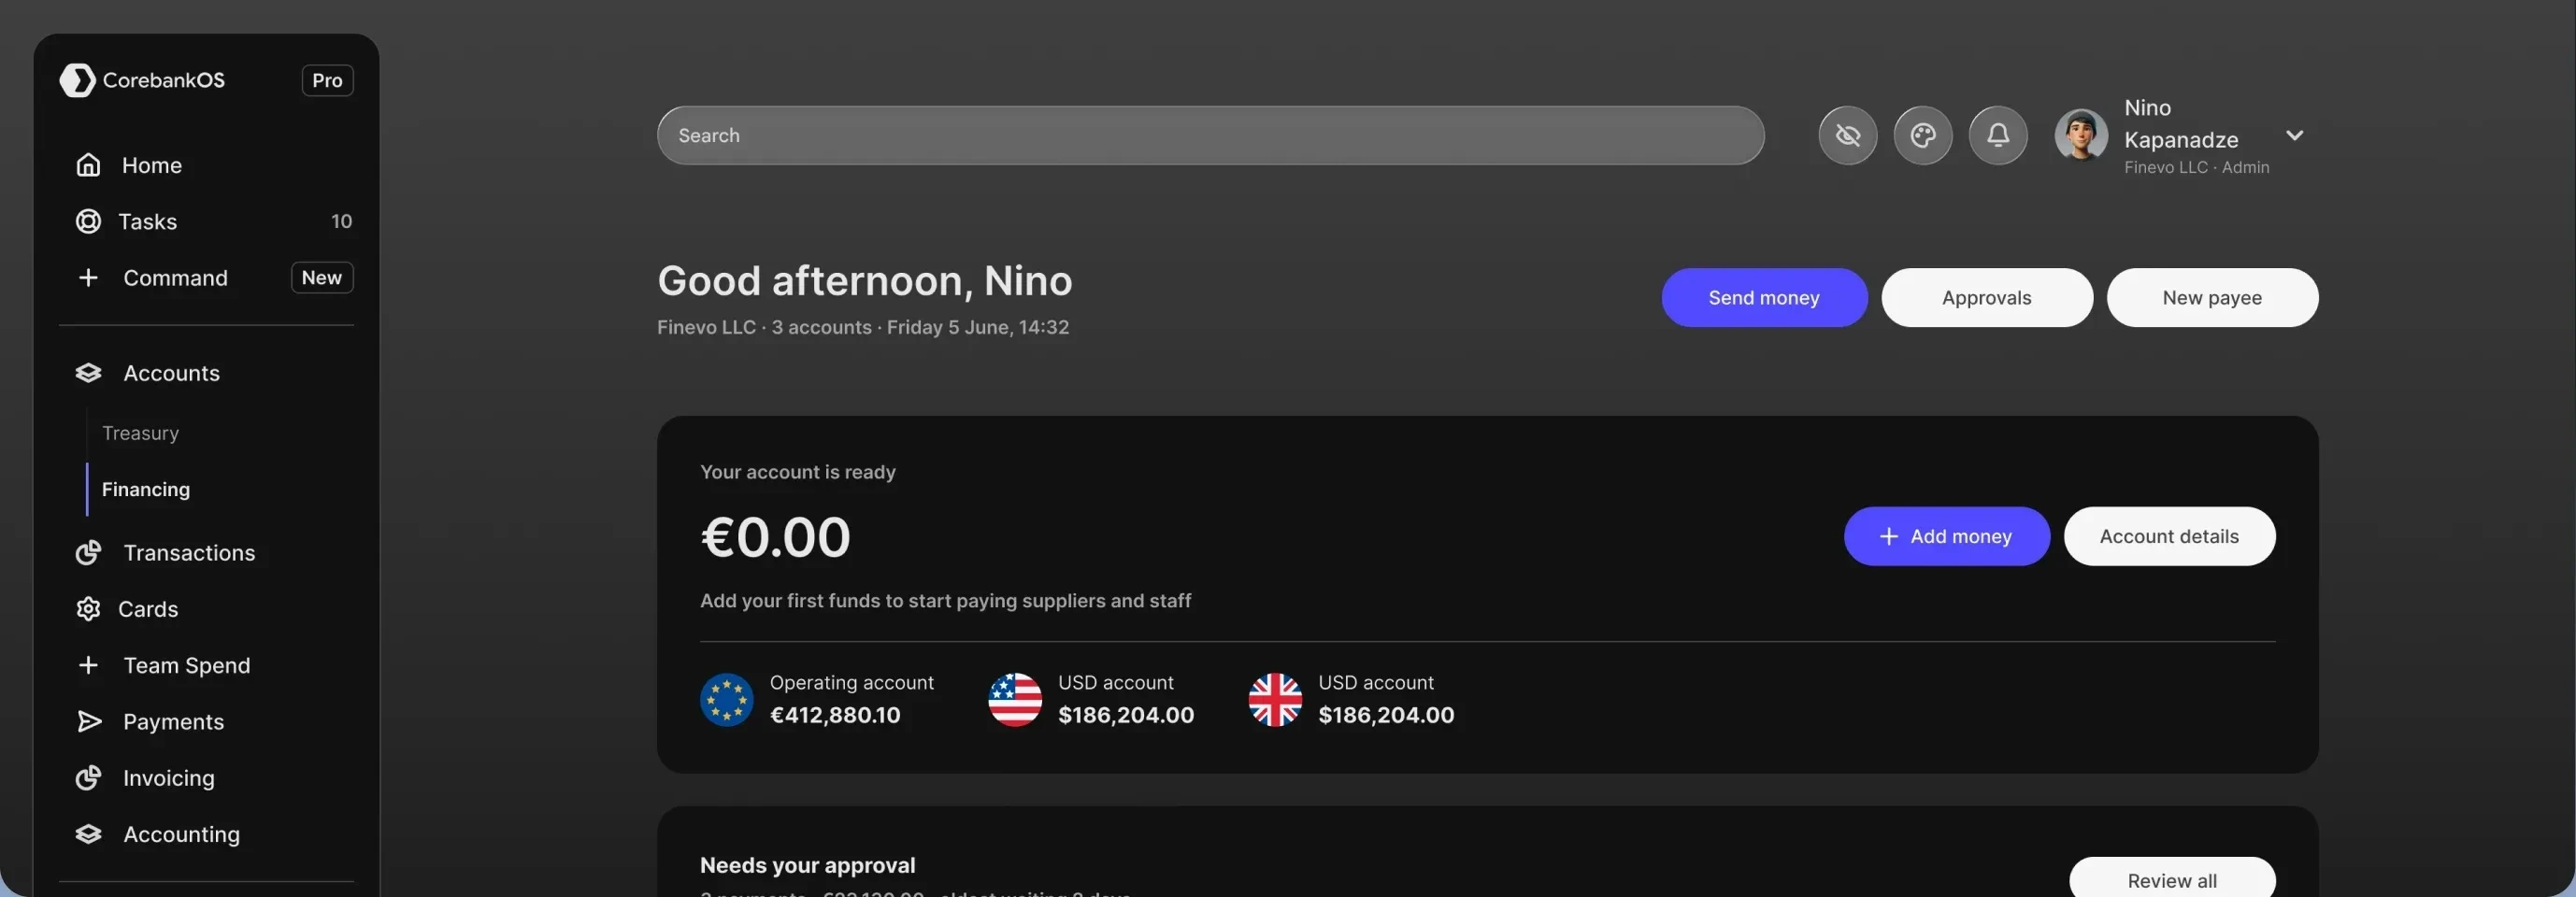2576x897 pixels.
Task: Open the Approvals button
Action: pos(1986,297)
